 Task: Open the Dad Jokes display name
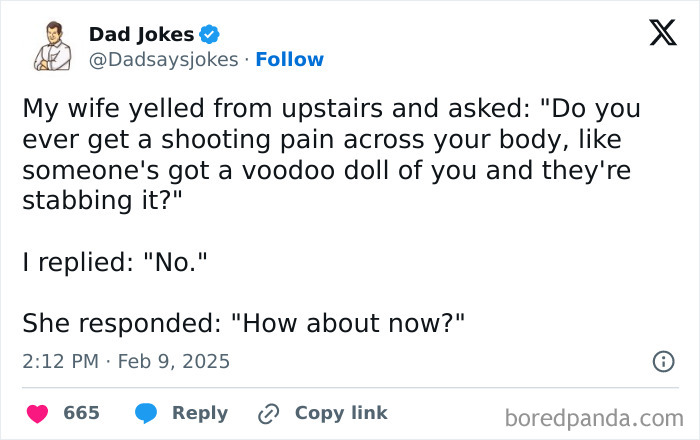click(142, 35)
